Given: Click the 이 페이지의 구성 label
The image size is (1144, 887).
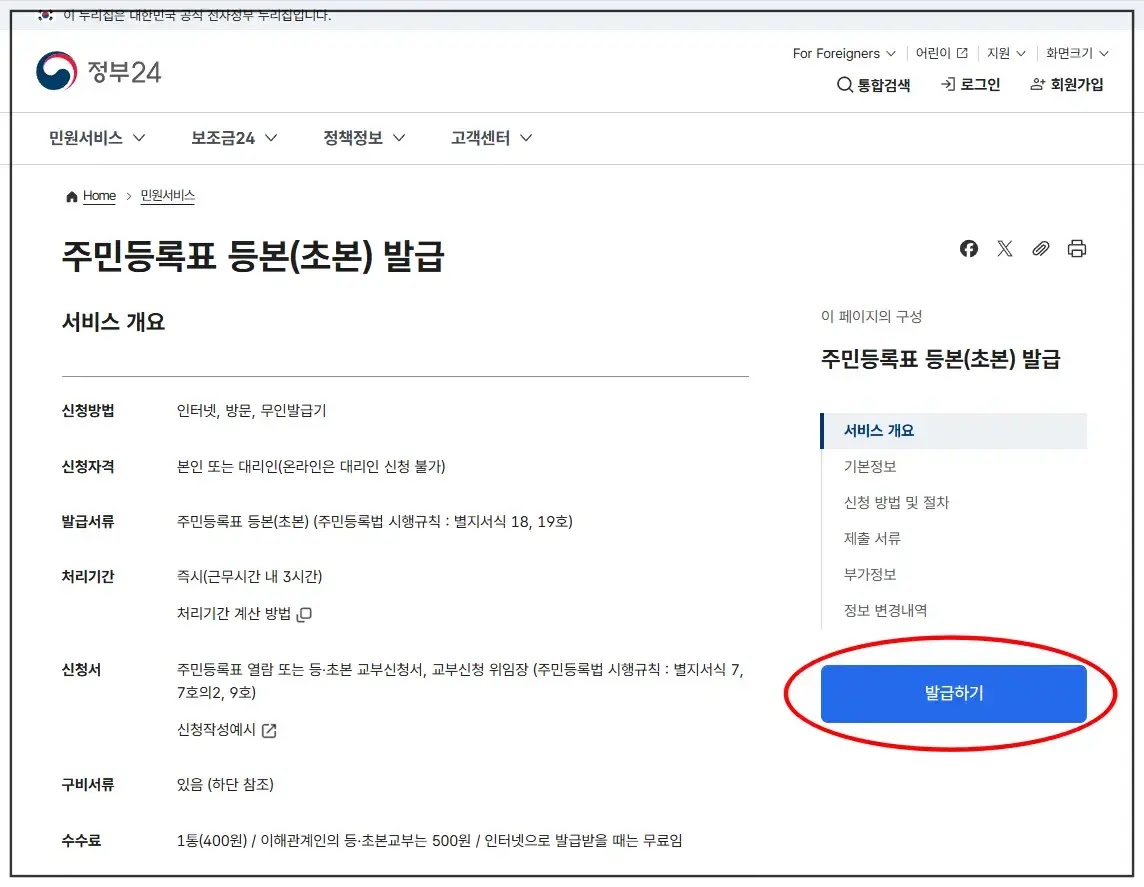Looking at the screenshot, I should tap(871, 317).
